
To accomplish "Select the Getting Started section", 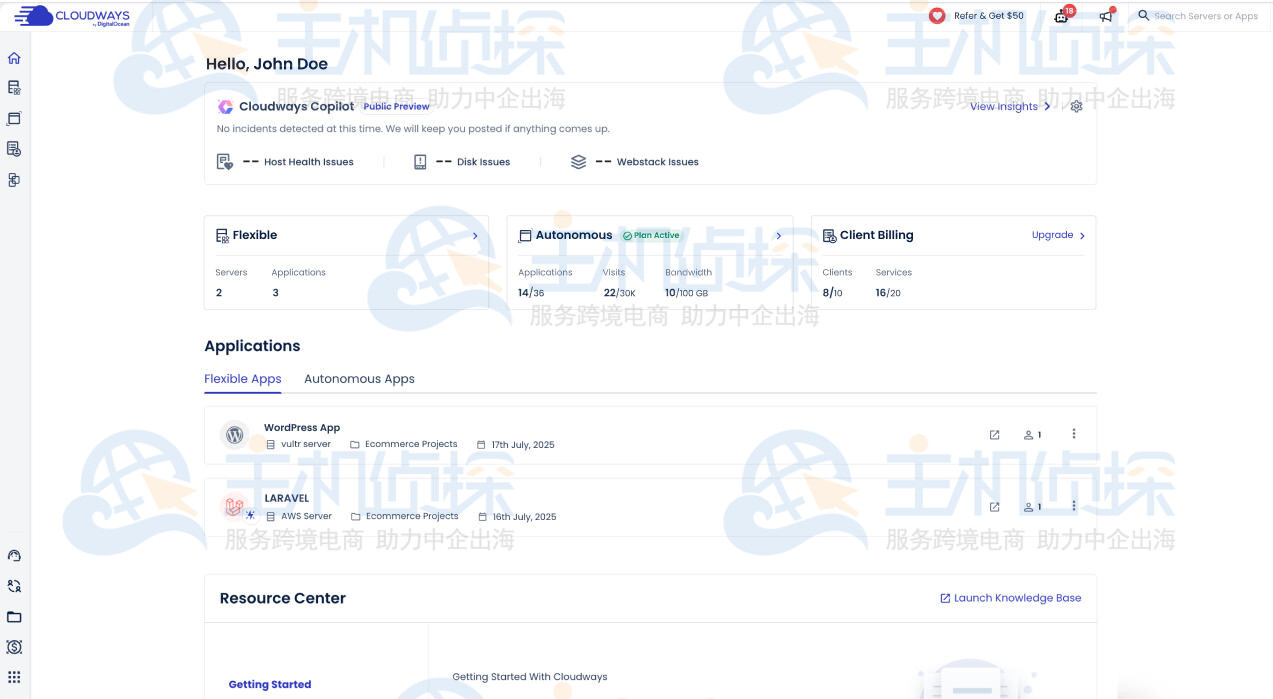I will [270, 684].
